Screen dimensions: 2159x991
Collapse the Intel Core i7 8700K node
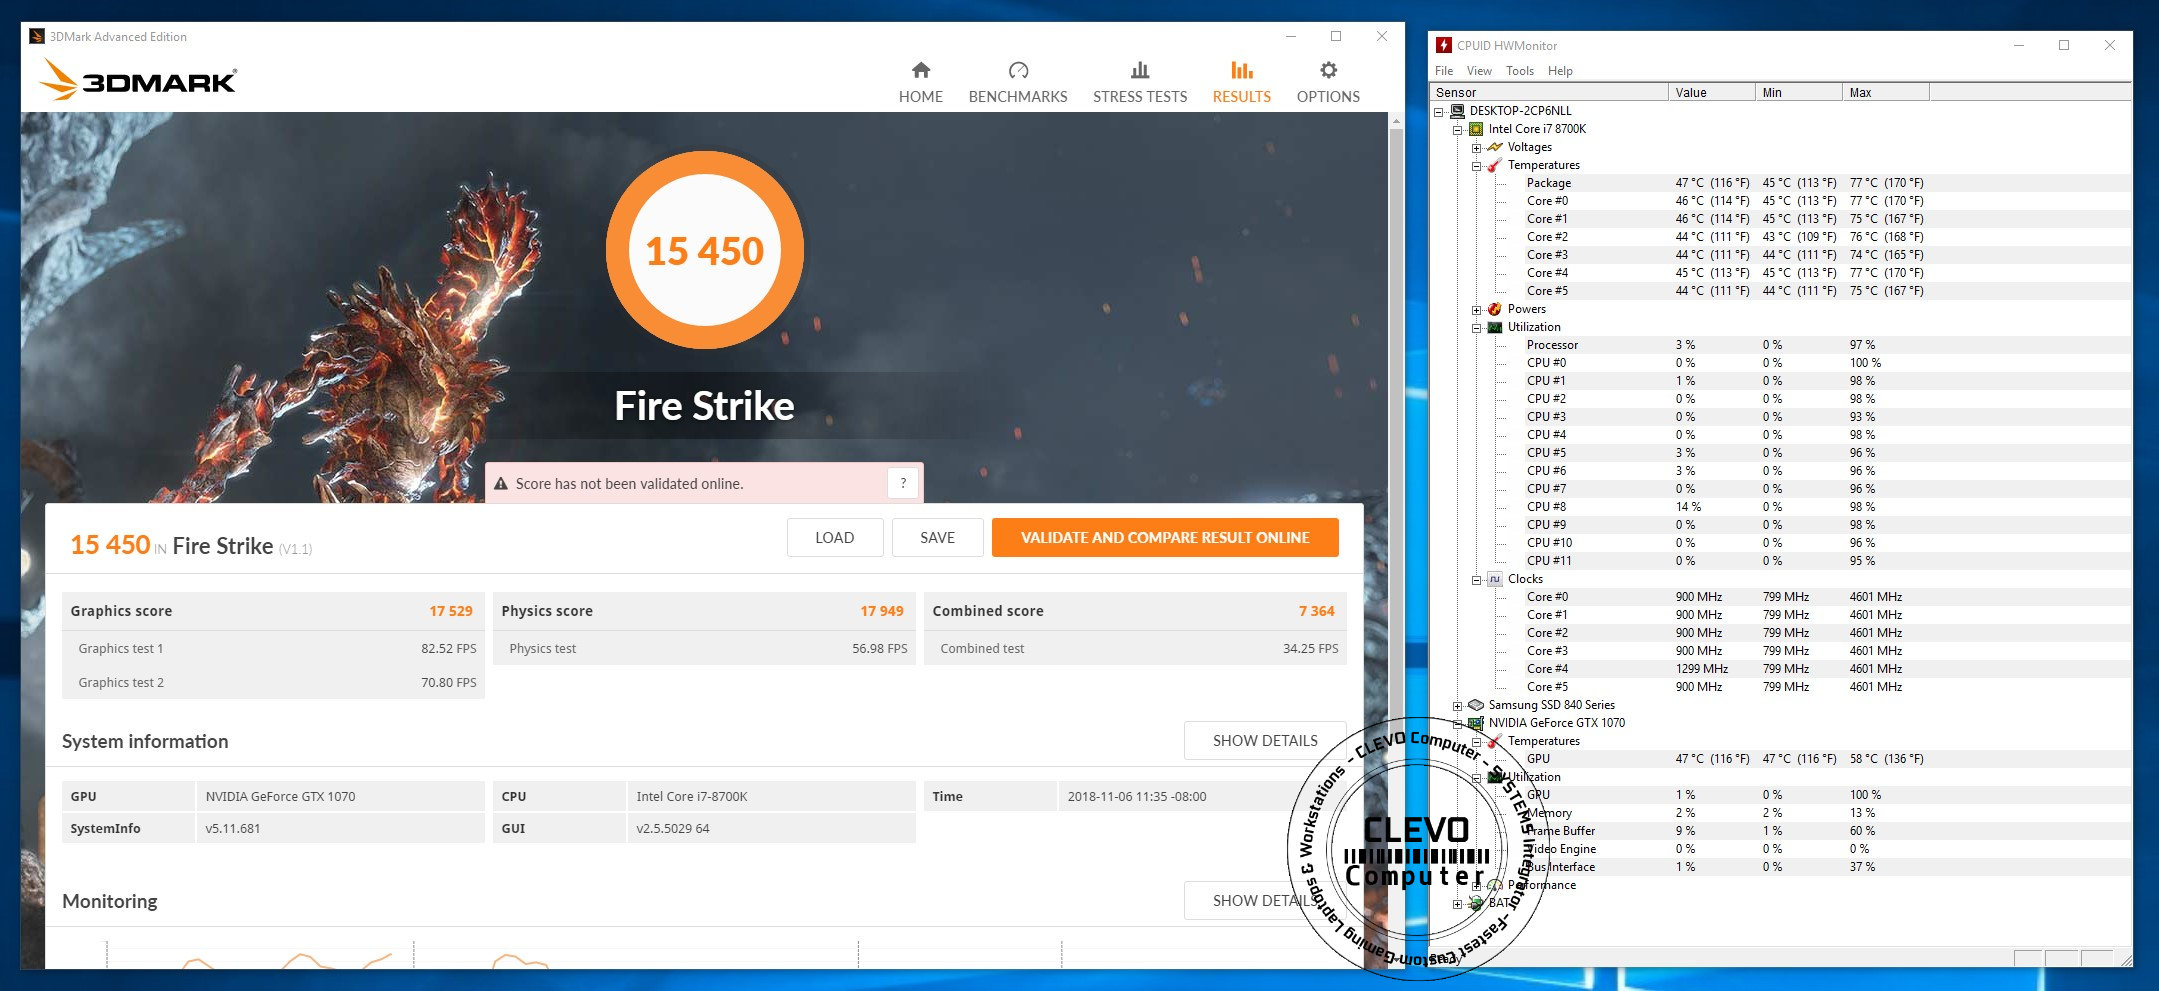[x=1458, y=130]
